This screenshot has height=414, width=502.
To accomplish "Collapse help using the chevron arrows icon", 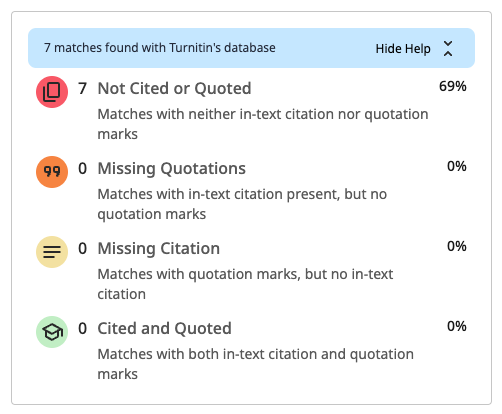I will pos(448,49).
